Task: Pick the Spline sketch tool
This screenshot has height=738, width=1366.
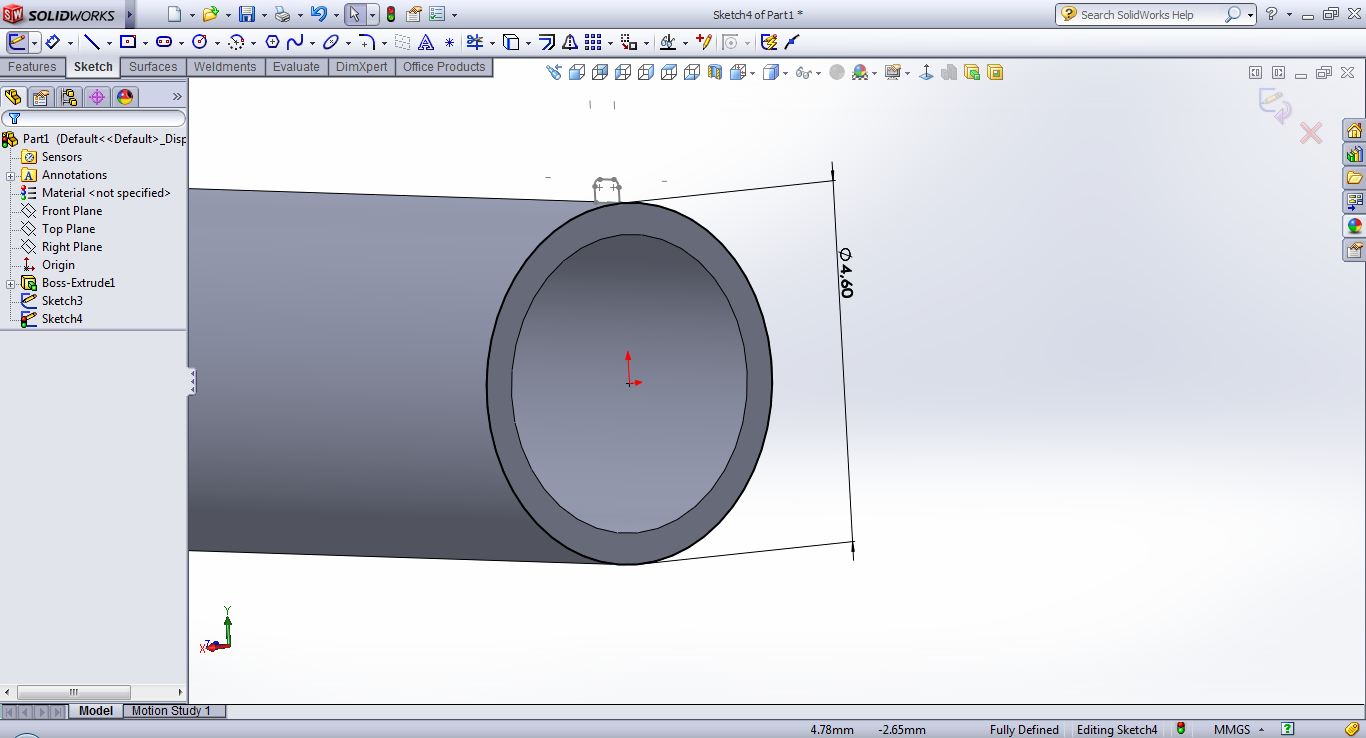Action: click(x=295, y=42)
